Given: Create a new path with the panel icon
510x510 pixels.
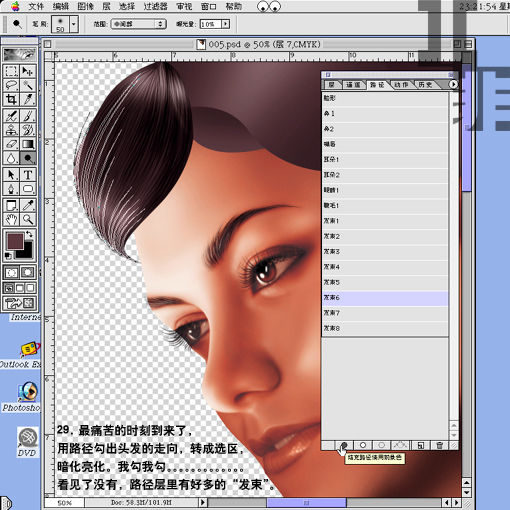Looking at the screenshot, I should (420, 445).
